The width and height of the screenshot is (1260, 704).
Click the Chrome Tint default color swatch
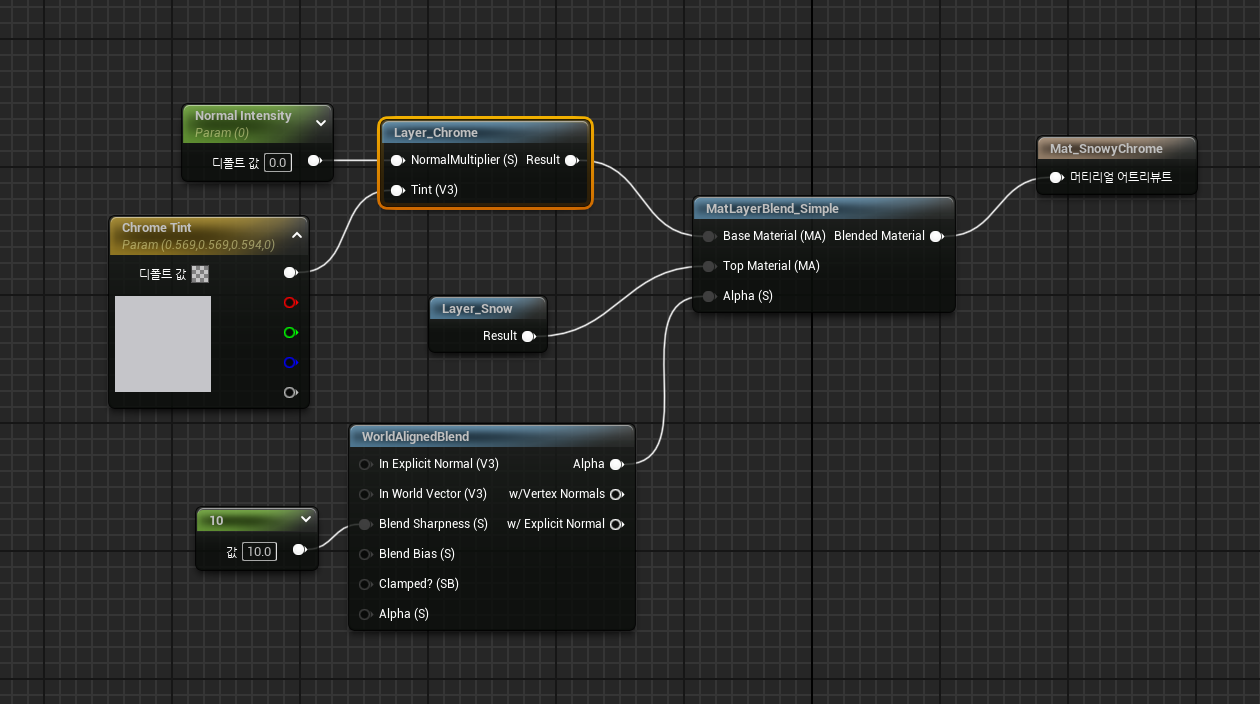pyautogui.click(x=200, y=273)
